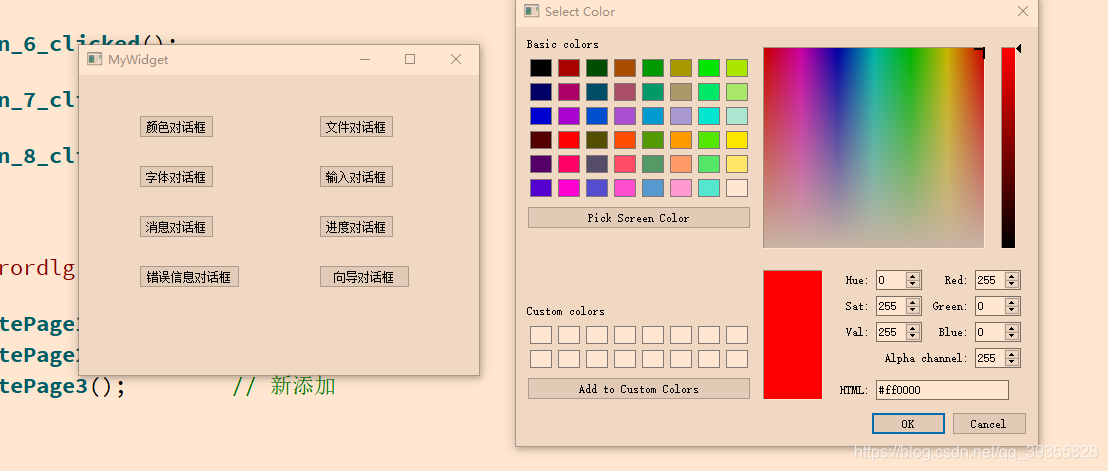The image size is (1108, 471).
Task: Minimize the MyWidget window
Action: (x=365, y=59)
